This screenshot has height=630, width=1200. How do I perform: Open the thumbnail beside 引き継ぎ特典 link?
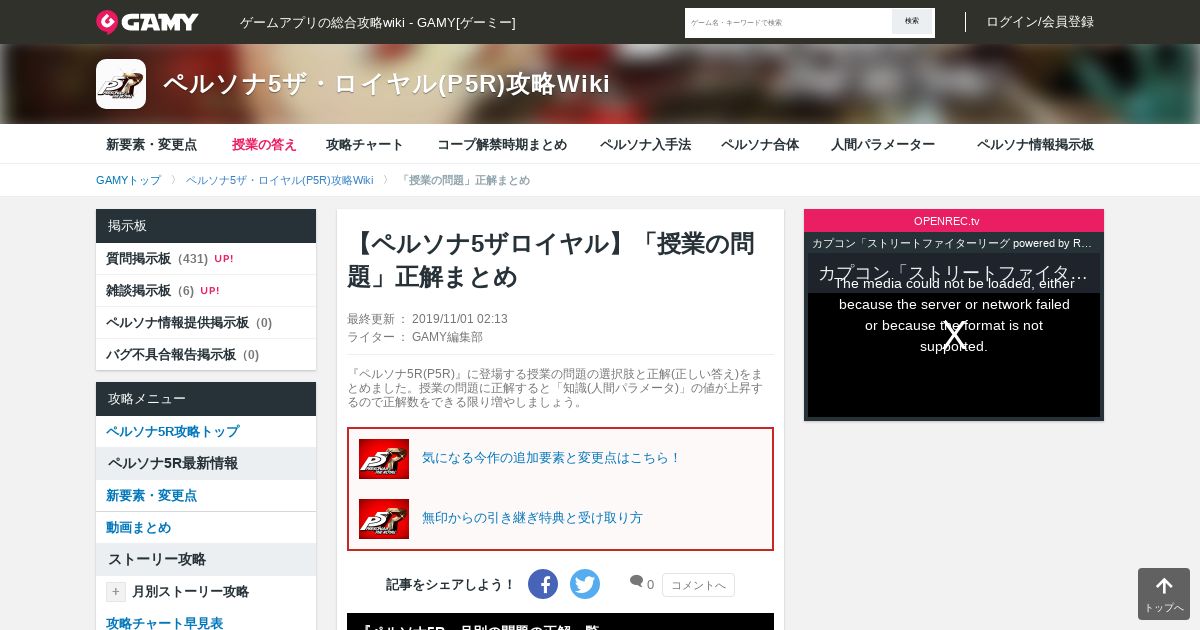click(384, 519)
